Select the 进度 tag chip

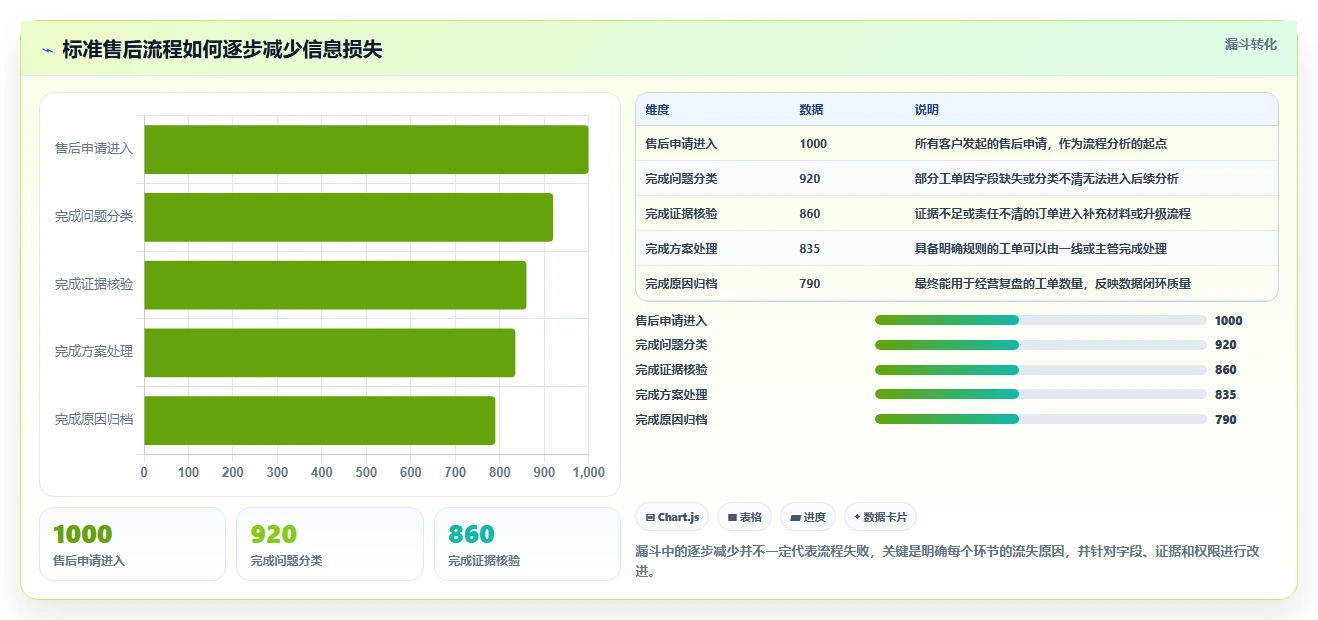[808, 517]
